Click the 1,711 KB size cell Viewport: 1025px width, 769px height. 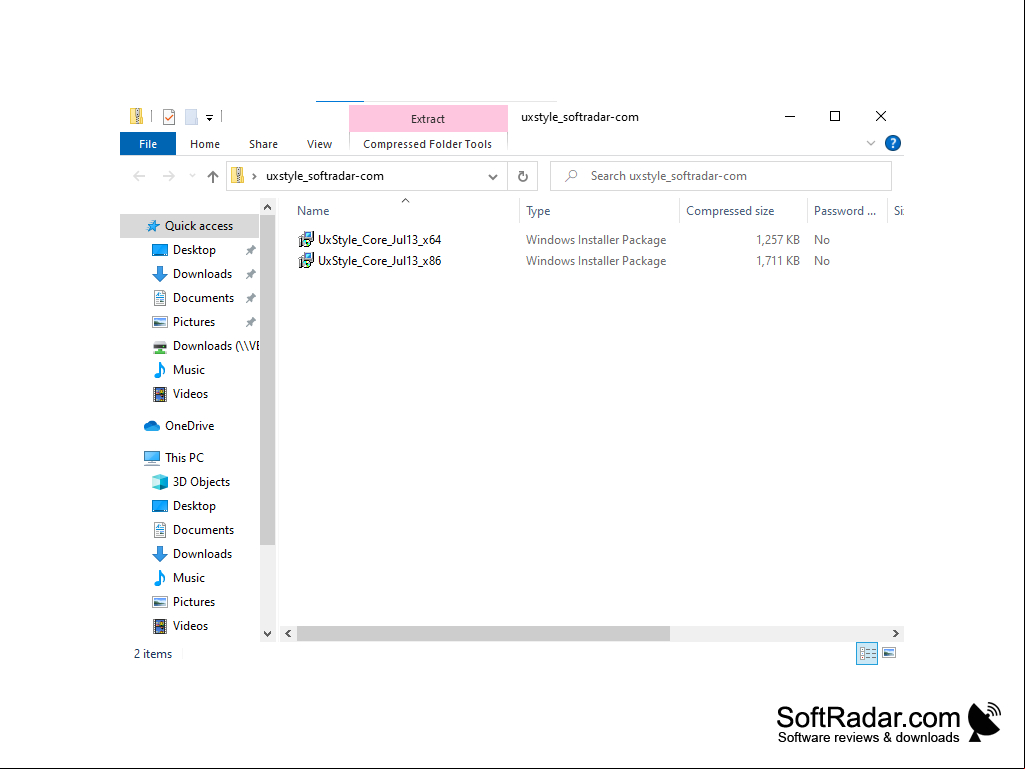[x=778, y=261]
